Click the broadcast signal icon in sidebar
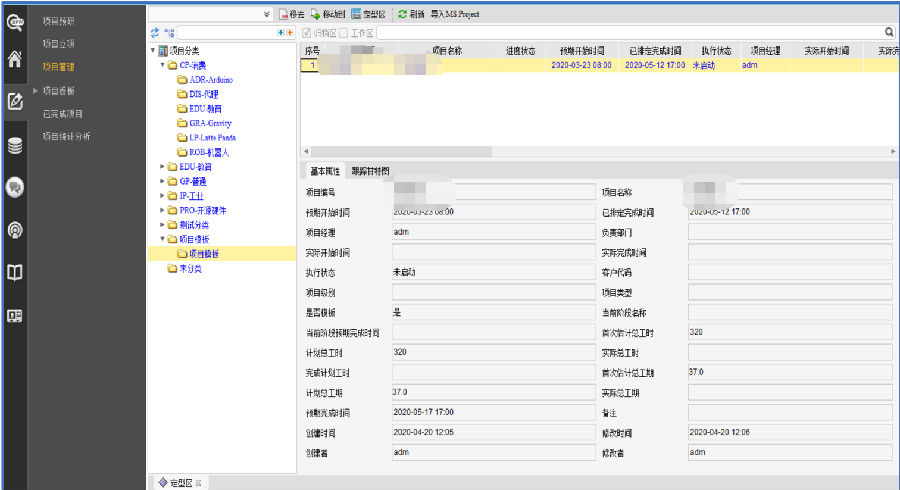900x490 pixels. [x=14, y=229]
